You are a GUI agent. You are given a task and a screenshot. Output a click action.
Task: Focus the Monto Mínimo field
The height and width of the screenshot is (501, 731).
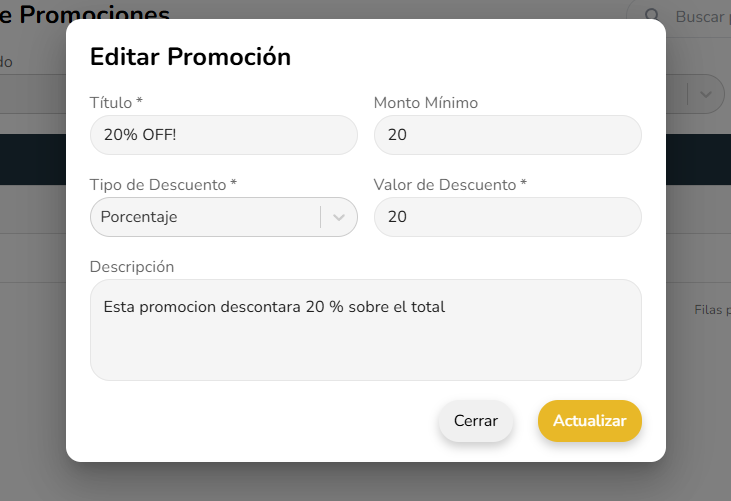(x=507, y=135)
